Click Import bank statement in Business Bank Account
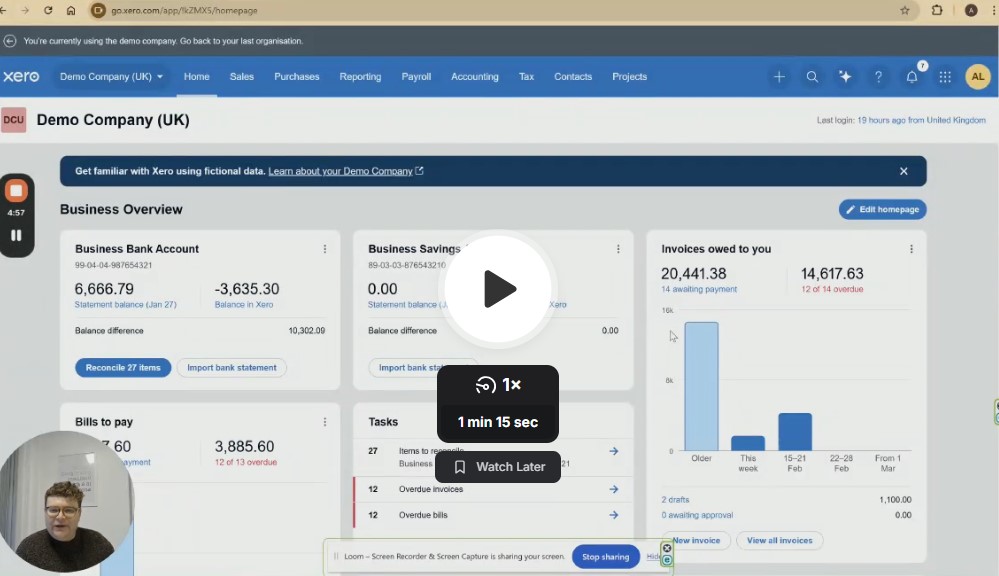 pos(232,368)
